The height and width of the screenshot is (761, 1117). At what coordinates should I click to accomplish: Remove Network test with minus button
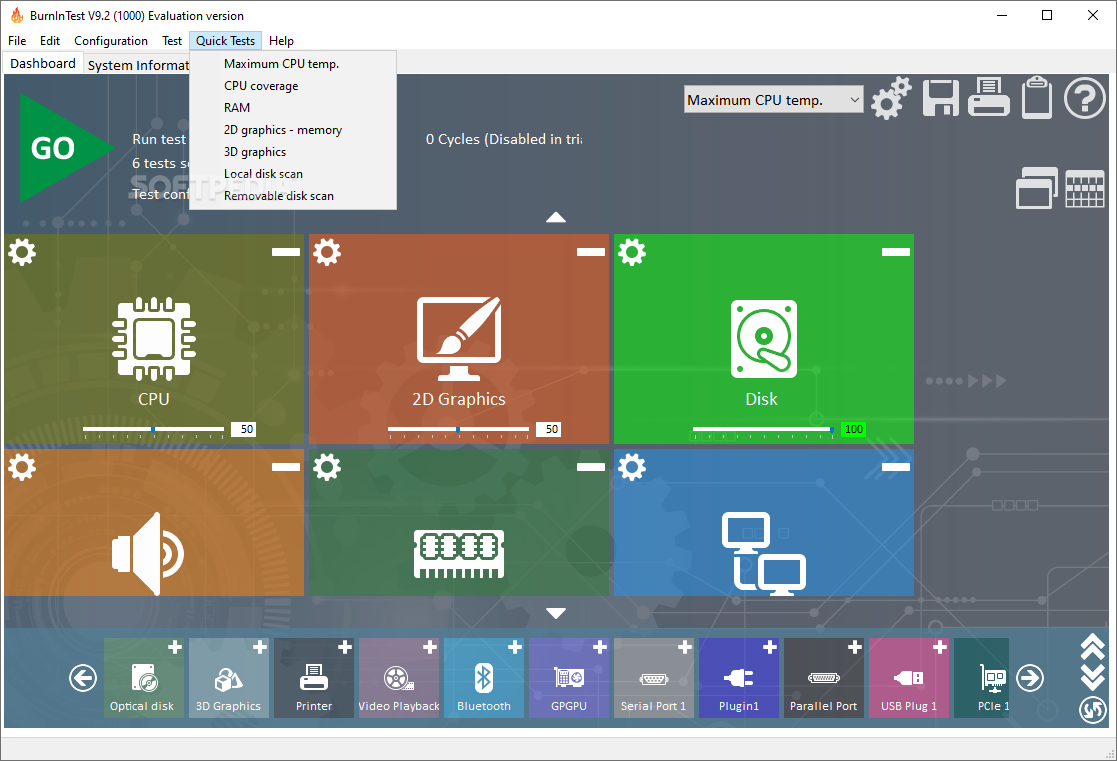coord(895,467)
